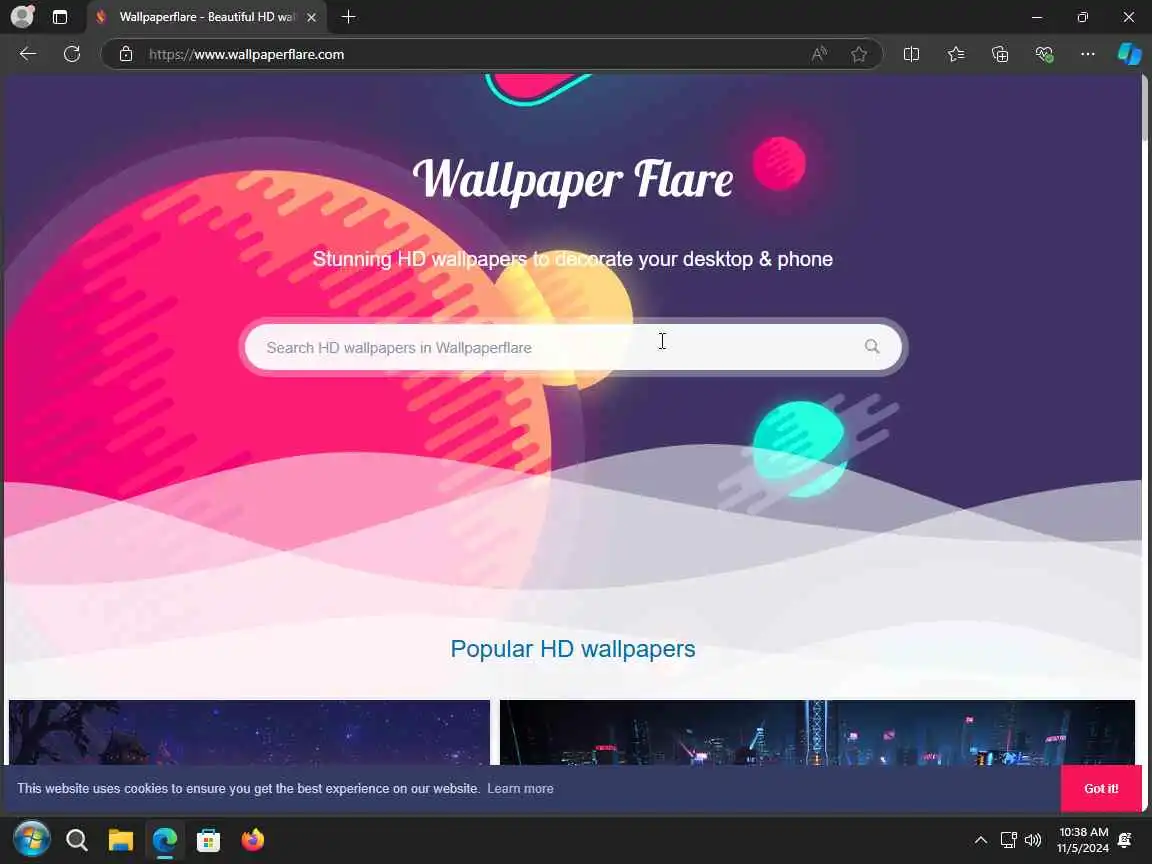Add this page to favorites star
This screenshot has width=1152, height=864.
[x=859, y=54]
